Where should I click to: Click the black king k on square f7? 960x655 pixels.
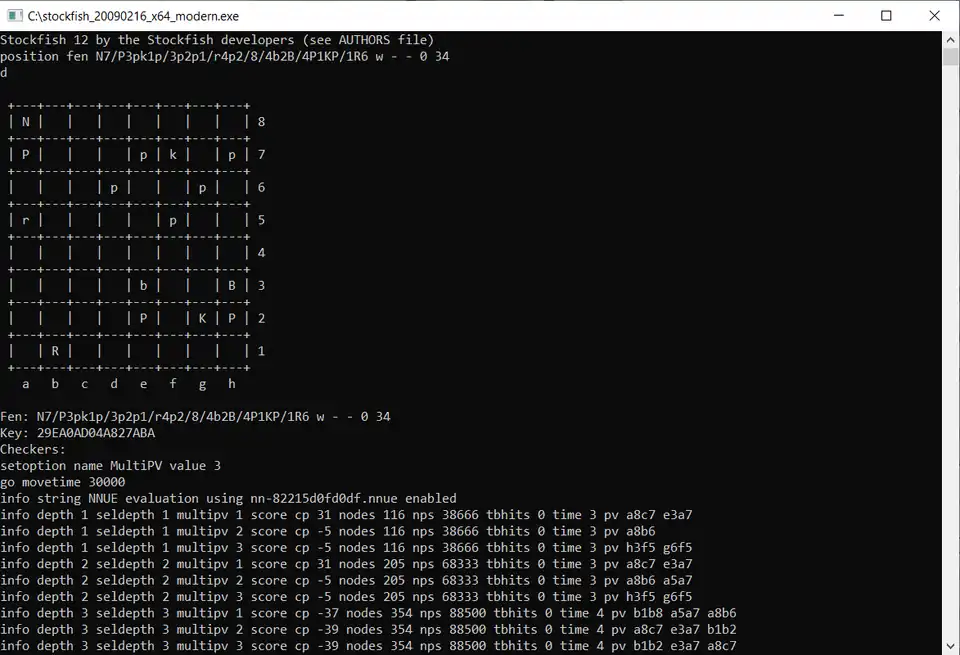click(x=173, y=154)
